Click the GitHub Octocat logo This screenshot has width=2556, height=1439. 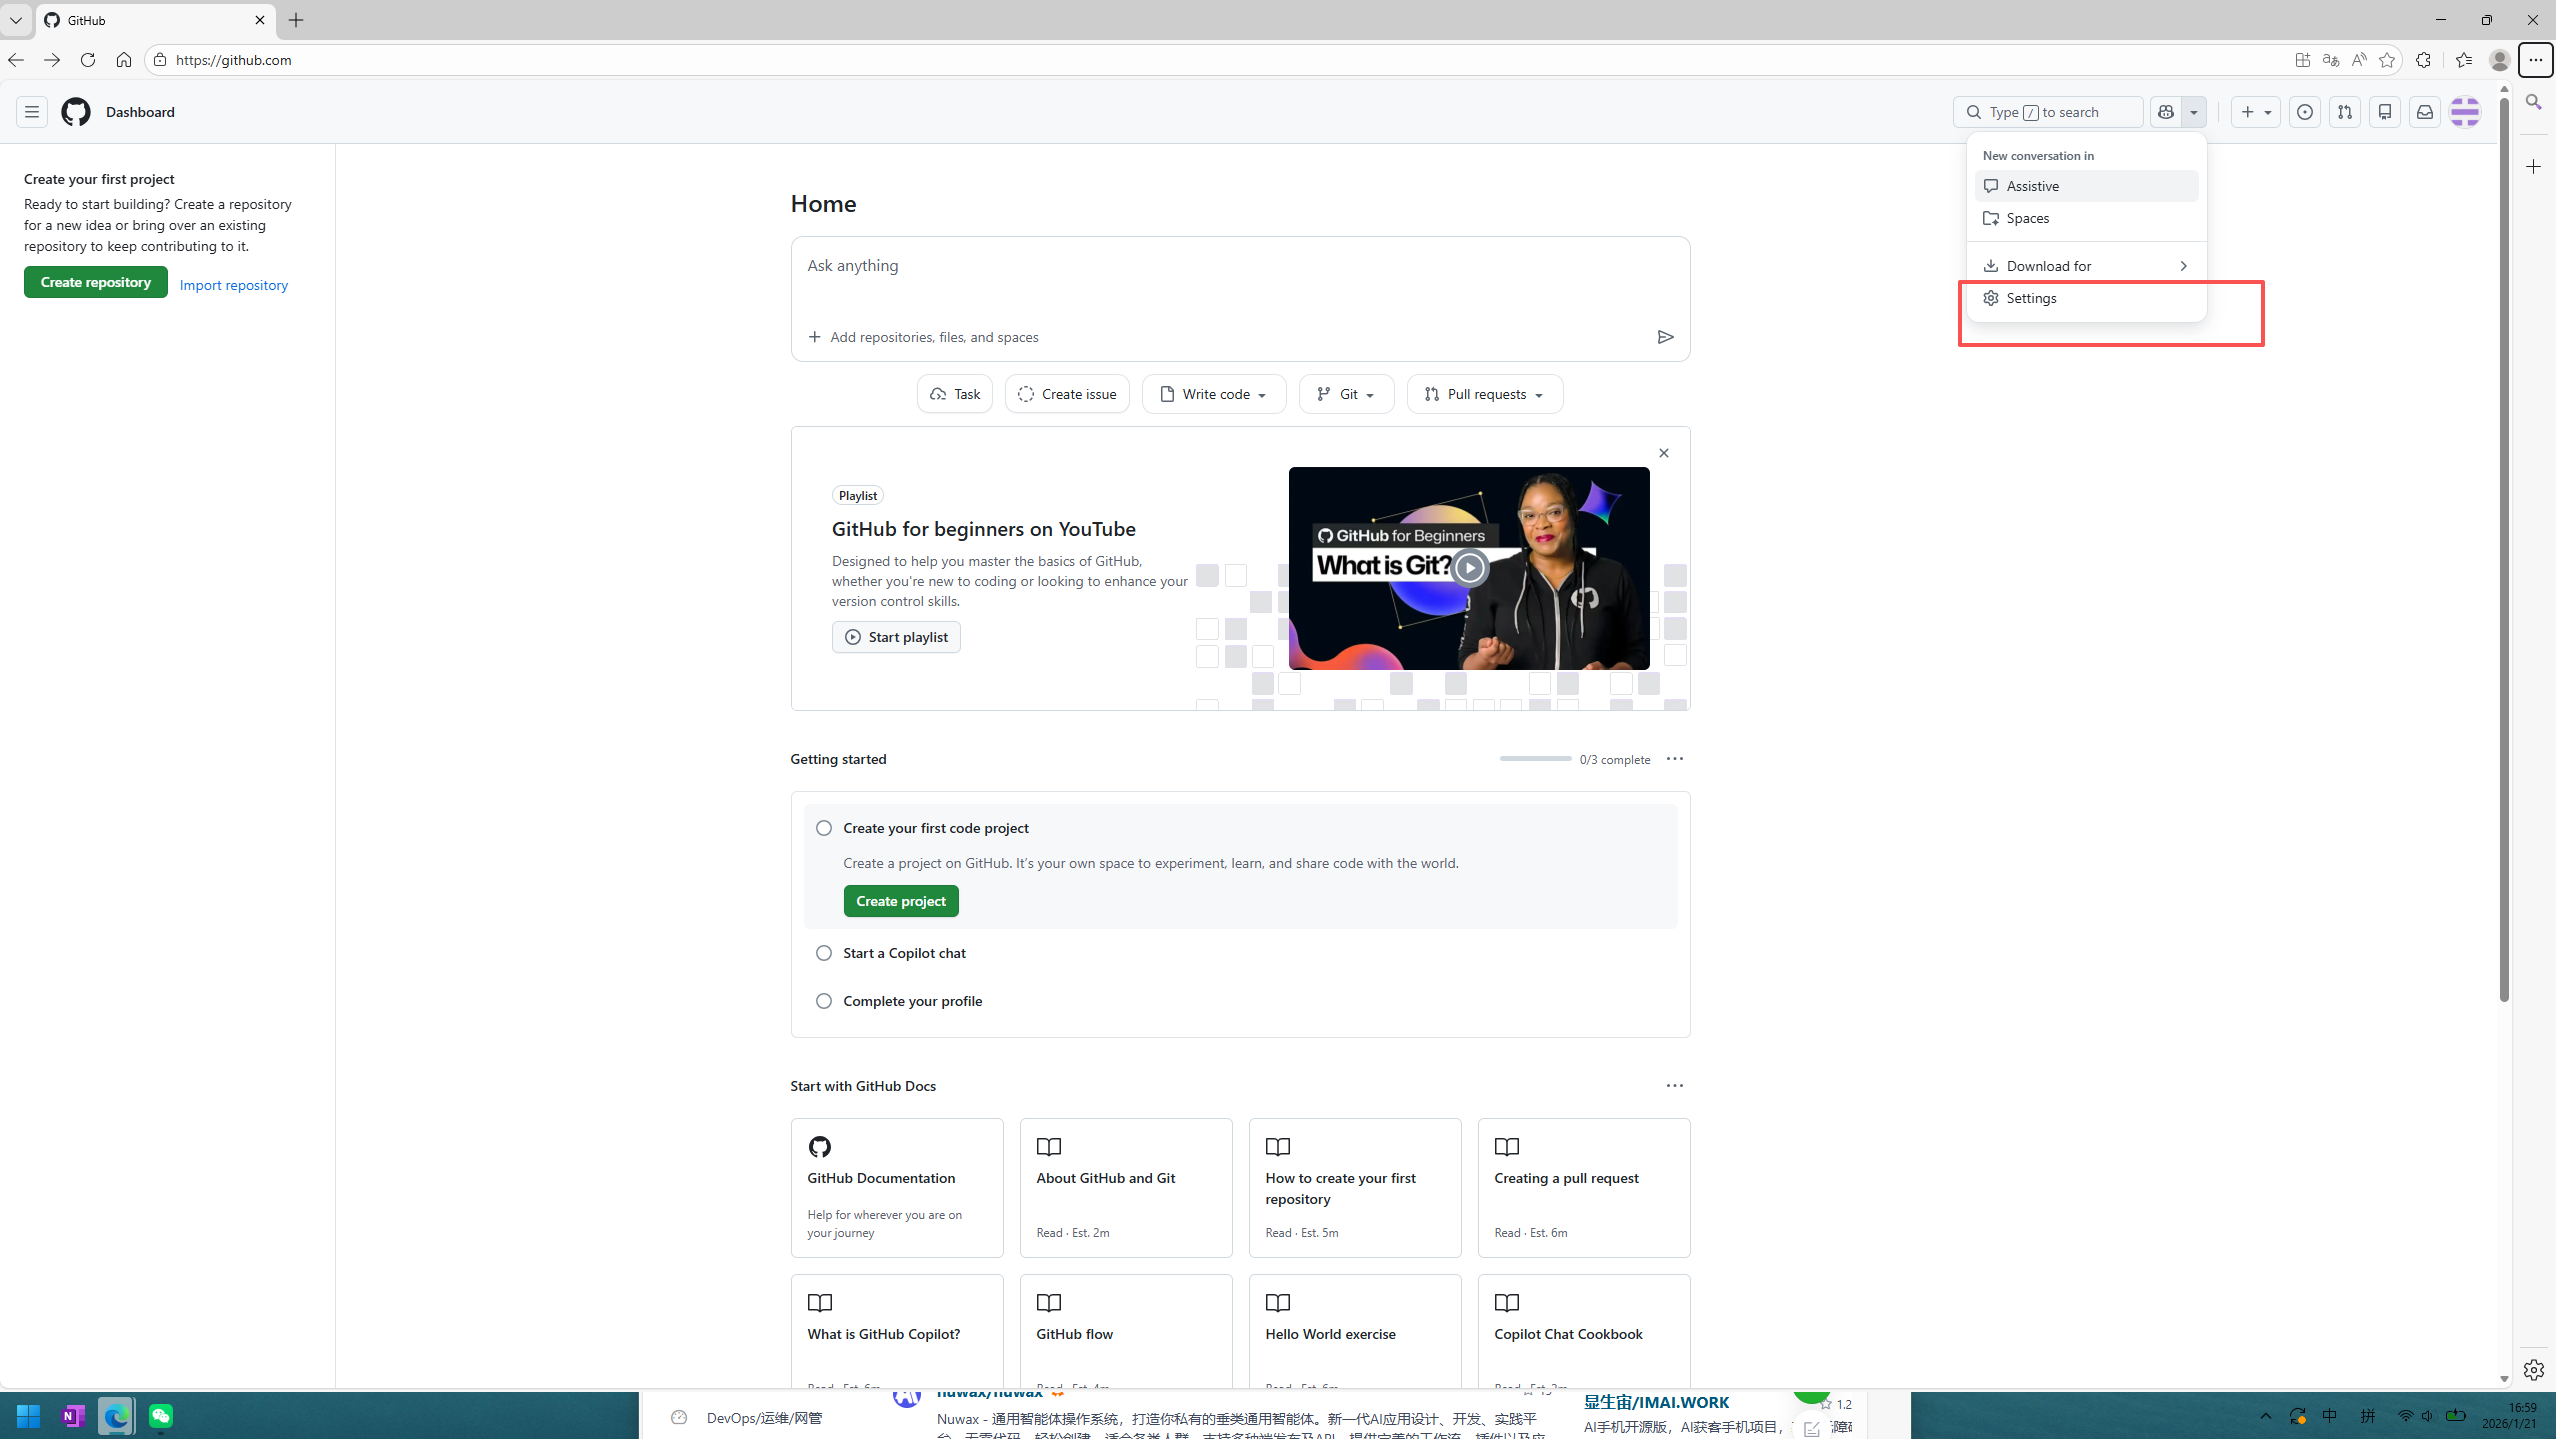[x=76, y=112]
